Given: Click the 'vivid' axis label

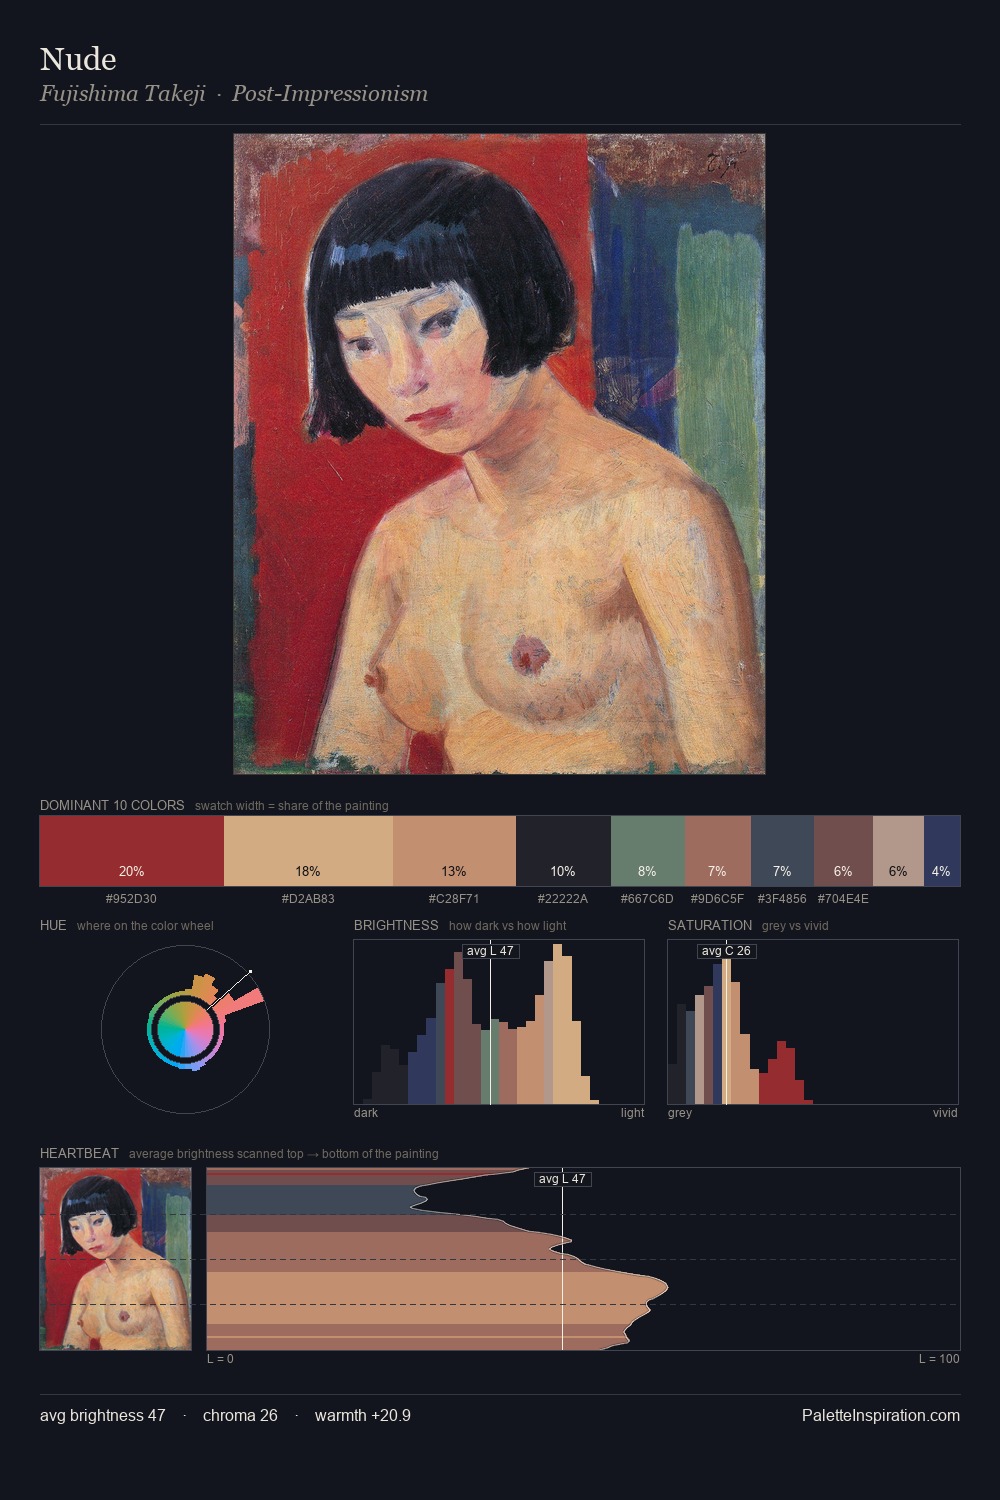Looking at the screenshot, I should [x=945, y=1113].
